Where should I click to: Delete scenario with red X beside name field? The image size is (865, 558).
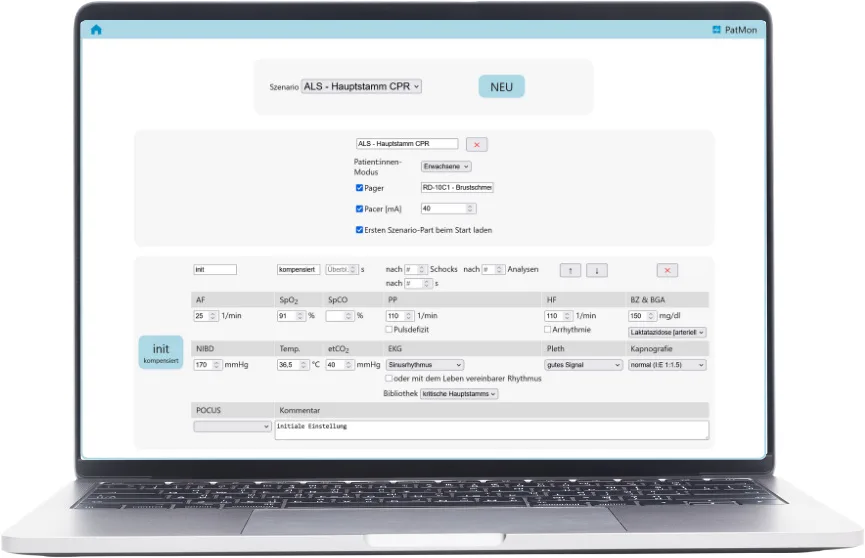click(477, 144)
